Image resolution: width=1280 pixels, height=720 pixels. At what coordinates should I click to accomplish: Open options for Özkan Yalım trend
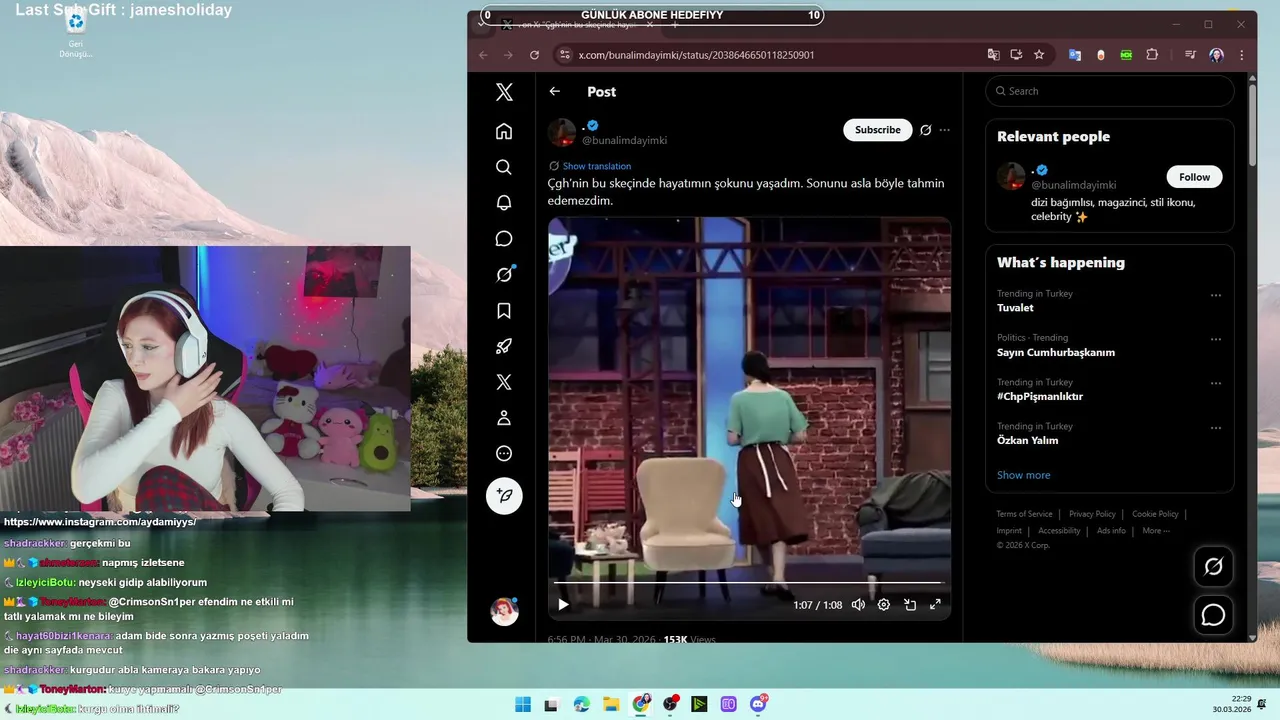pyautogui.click(x=1216, y=428)
